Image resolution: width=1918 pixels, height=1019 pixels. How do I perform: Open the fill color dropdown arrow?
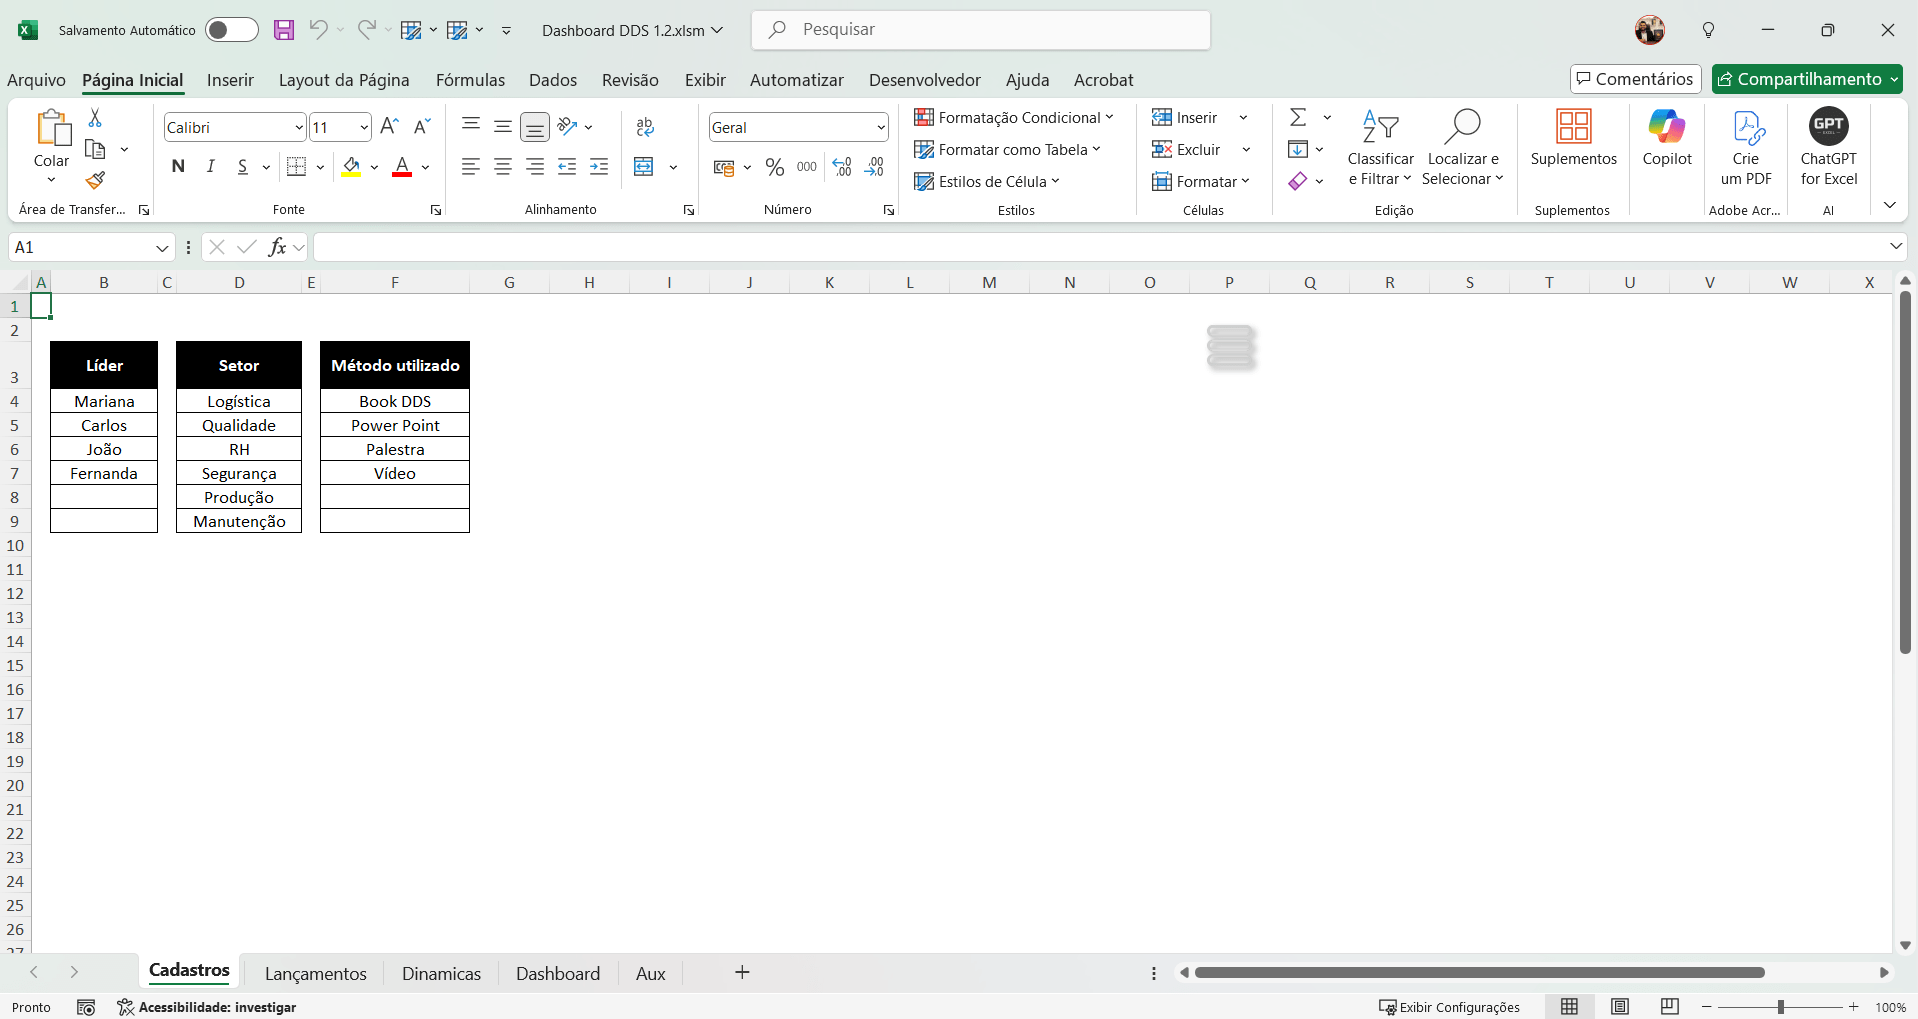[375, 167]
